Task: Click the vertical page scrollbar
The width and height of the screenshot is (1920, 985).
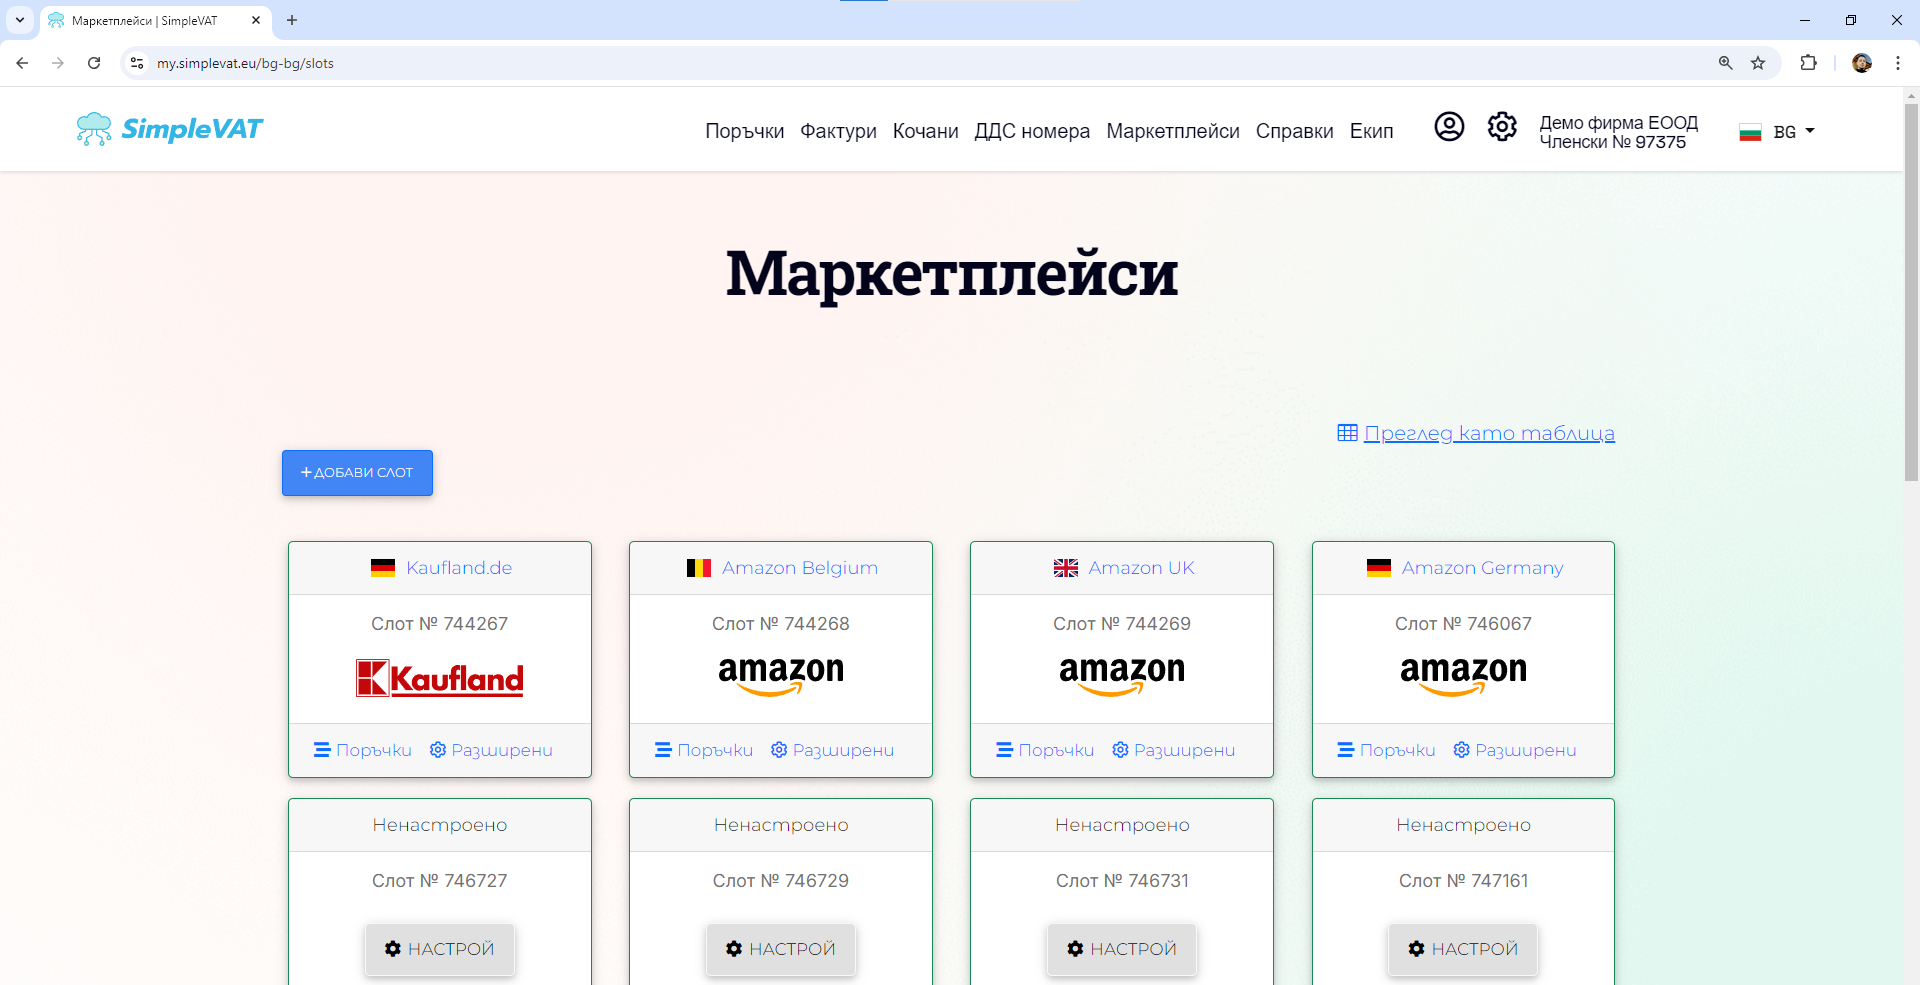Action: (1911, 293)
